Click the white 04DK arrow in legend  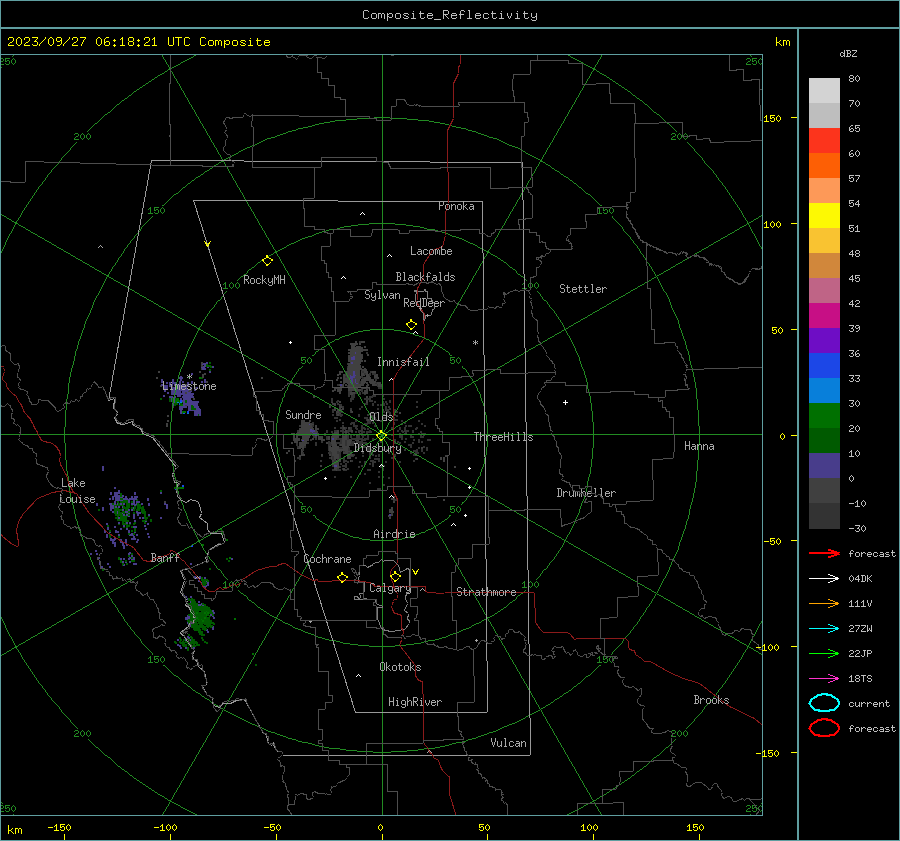(x=824, y=578)
